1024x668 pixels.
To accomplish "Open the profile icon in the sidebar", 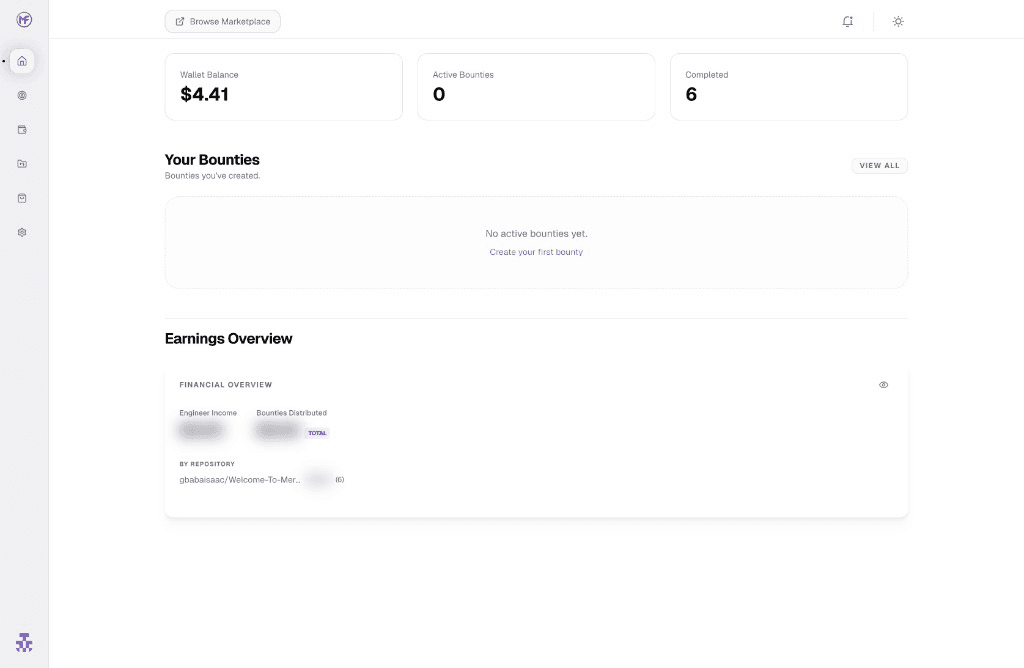I will [22, 95].
